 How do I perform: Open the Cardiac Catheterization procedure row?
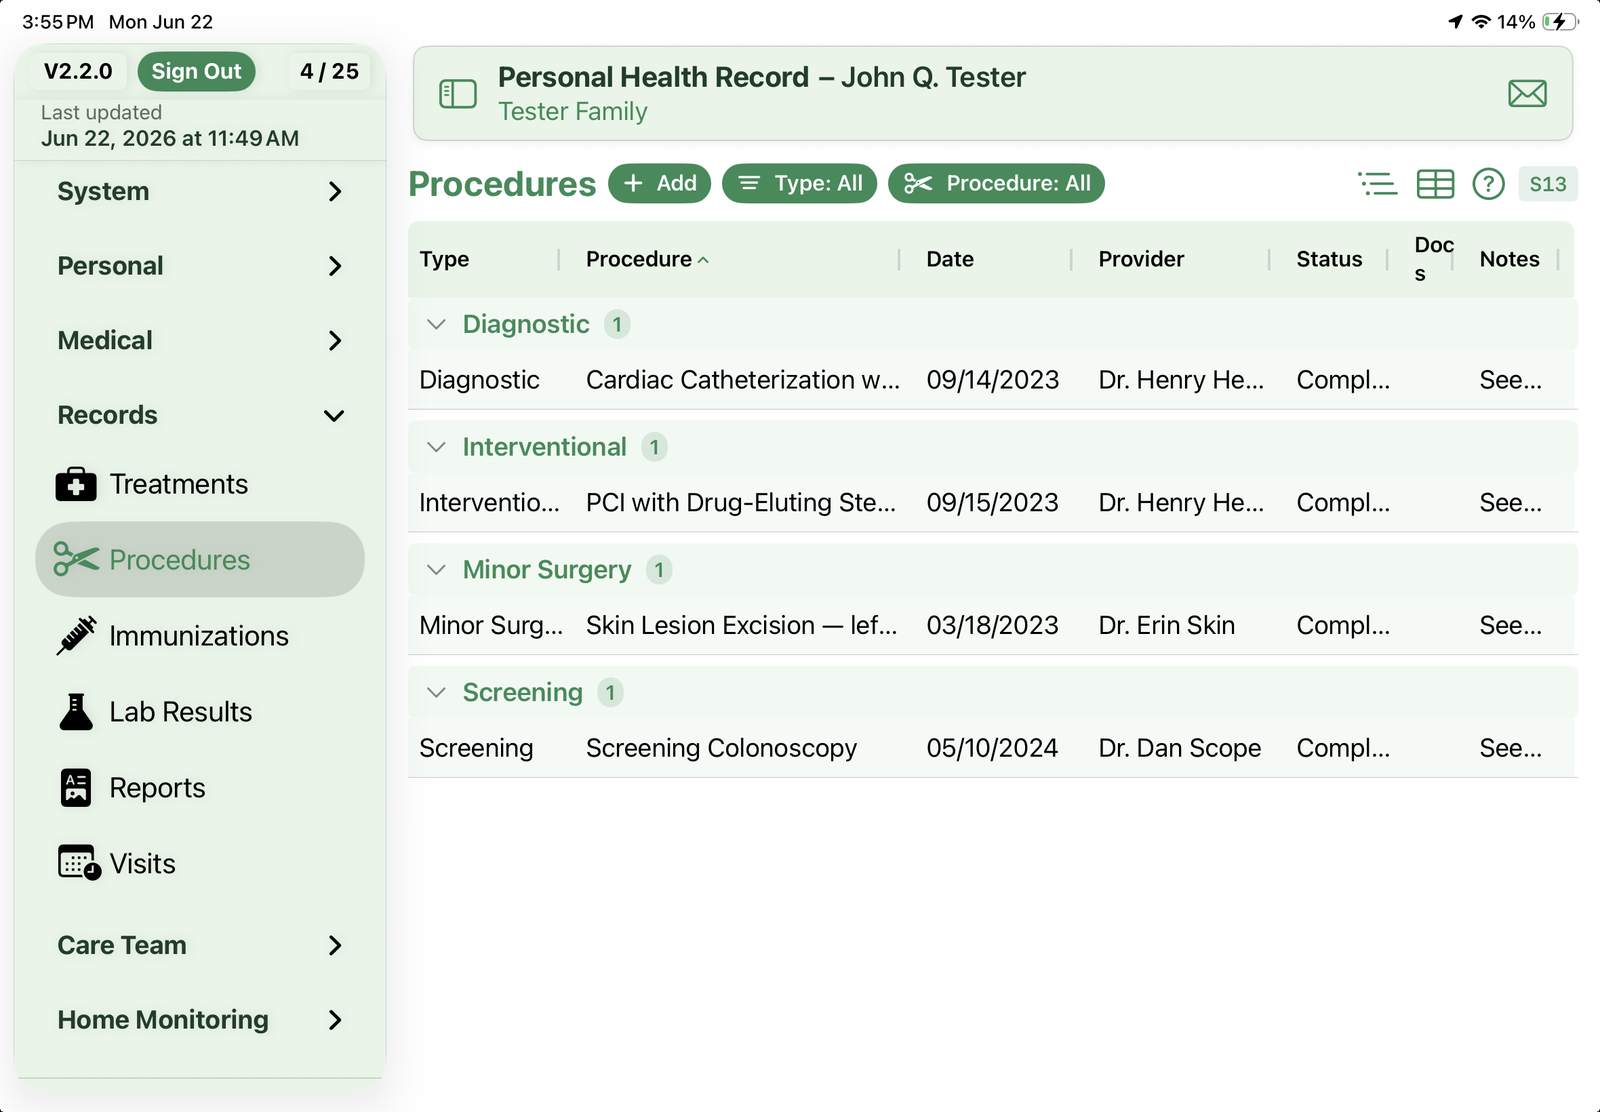[x=993, y=380]
